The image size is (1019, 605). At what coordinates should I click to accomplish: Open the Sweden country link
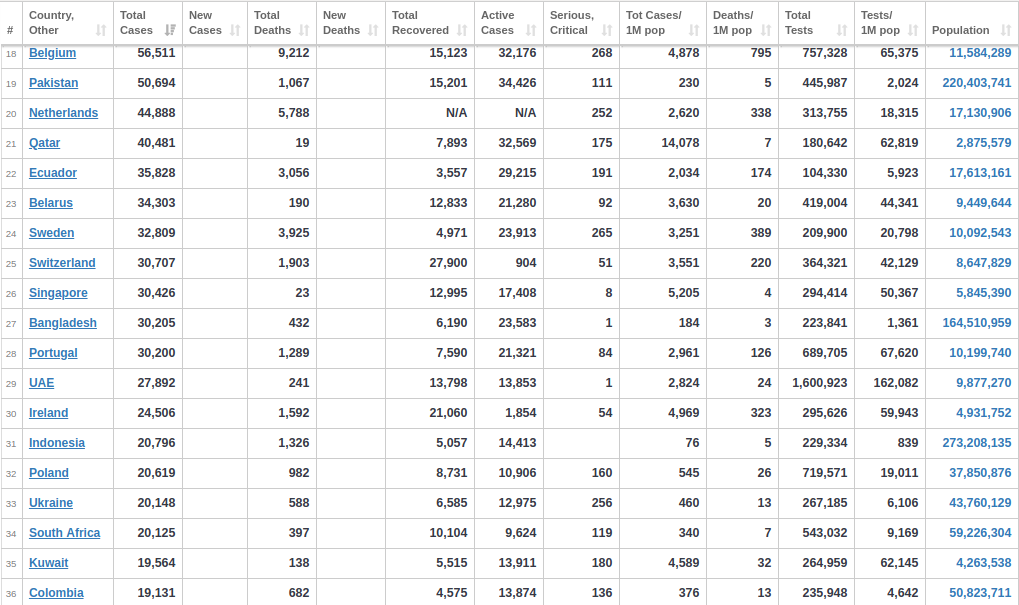pos(51,233)
